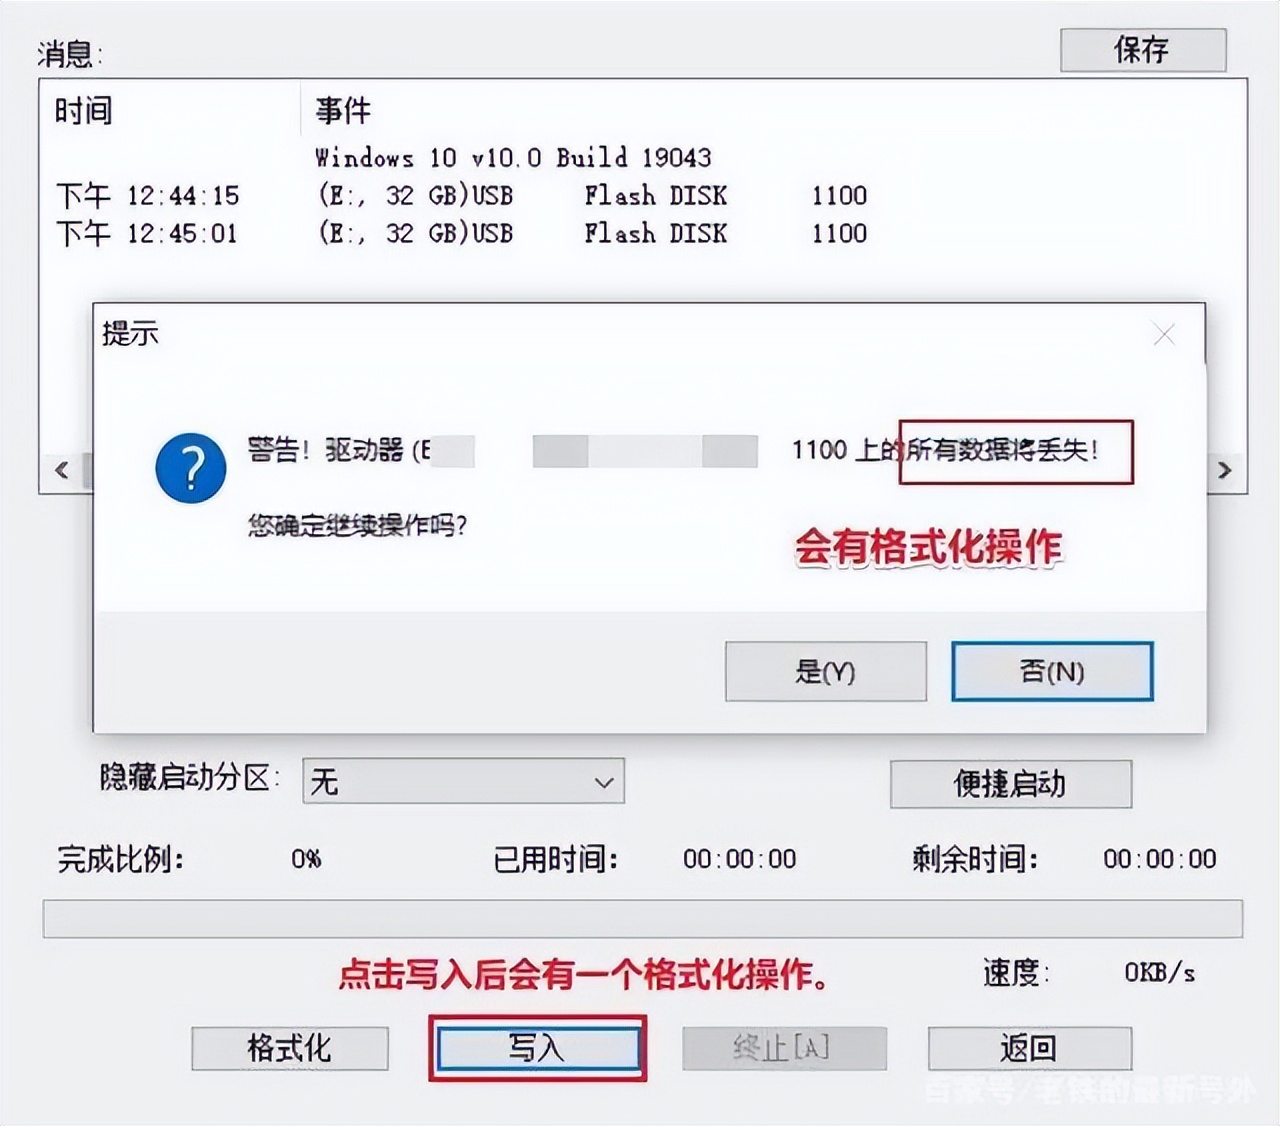Click the disabled 终止[A] button

coord(784,1048)
